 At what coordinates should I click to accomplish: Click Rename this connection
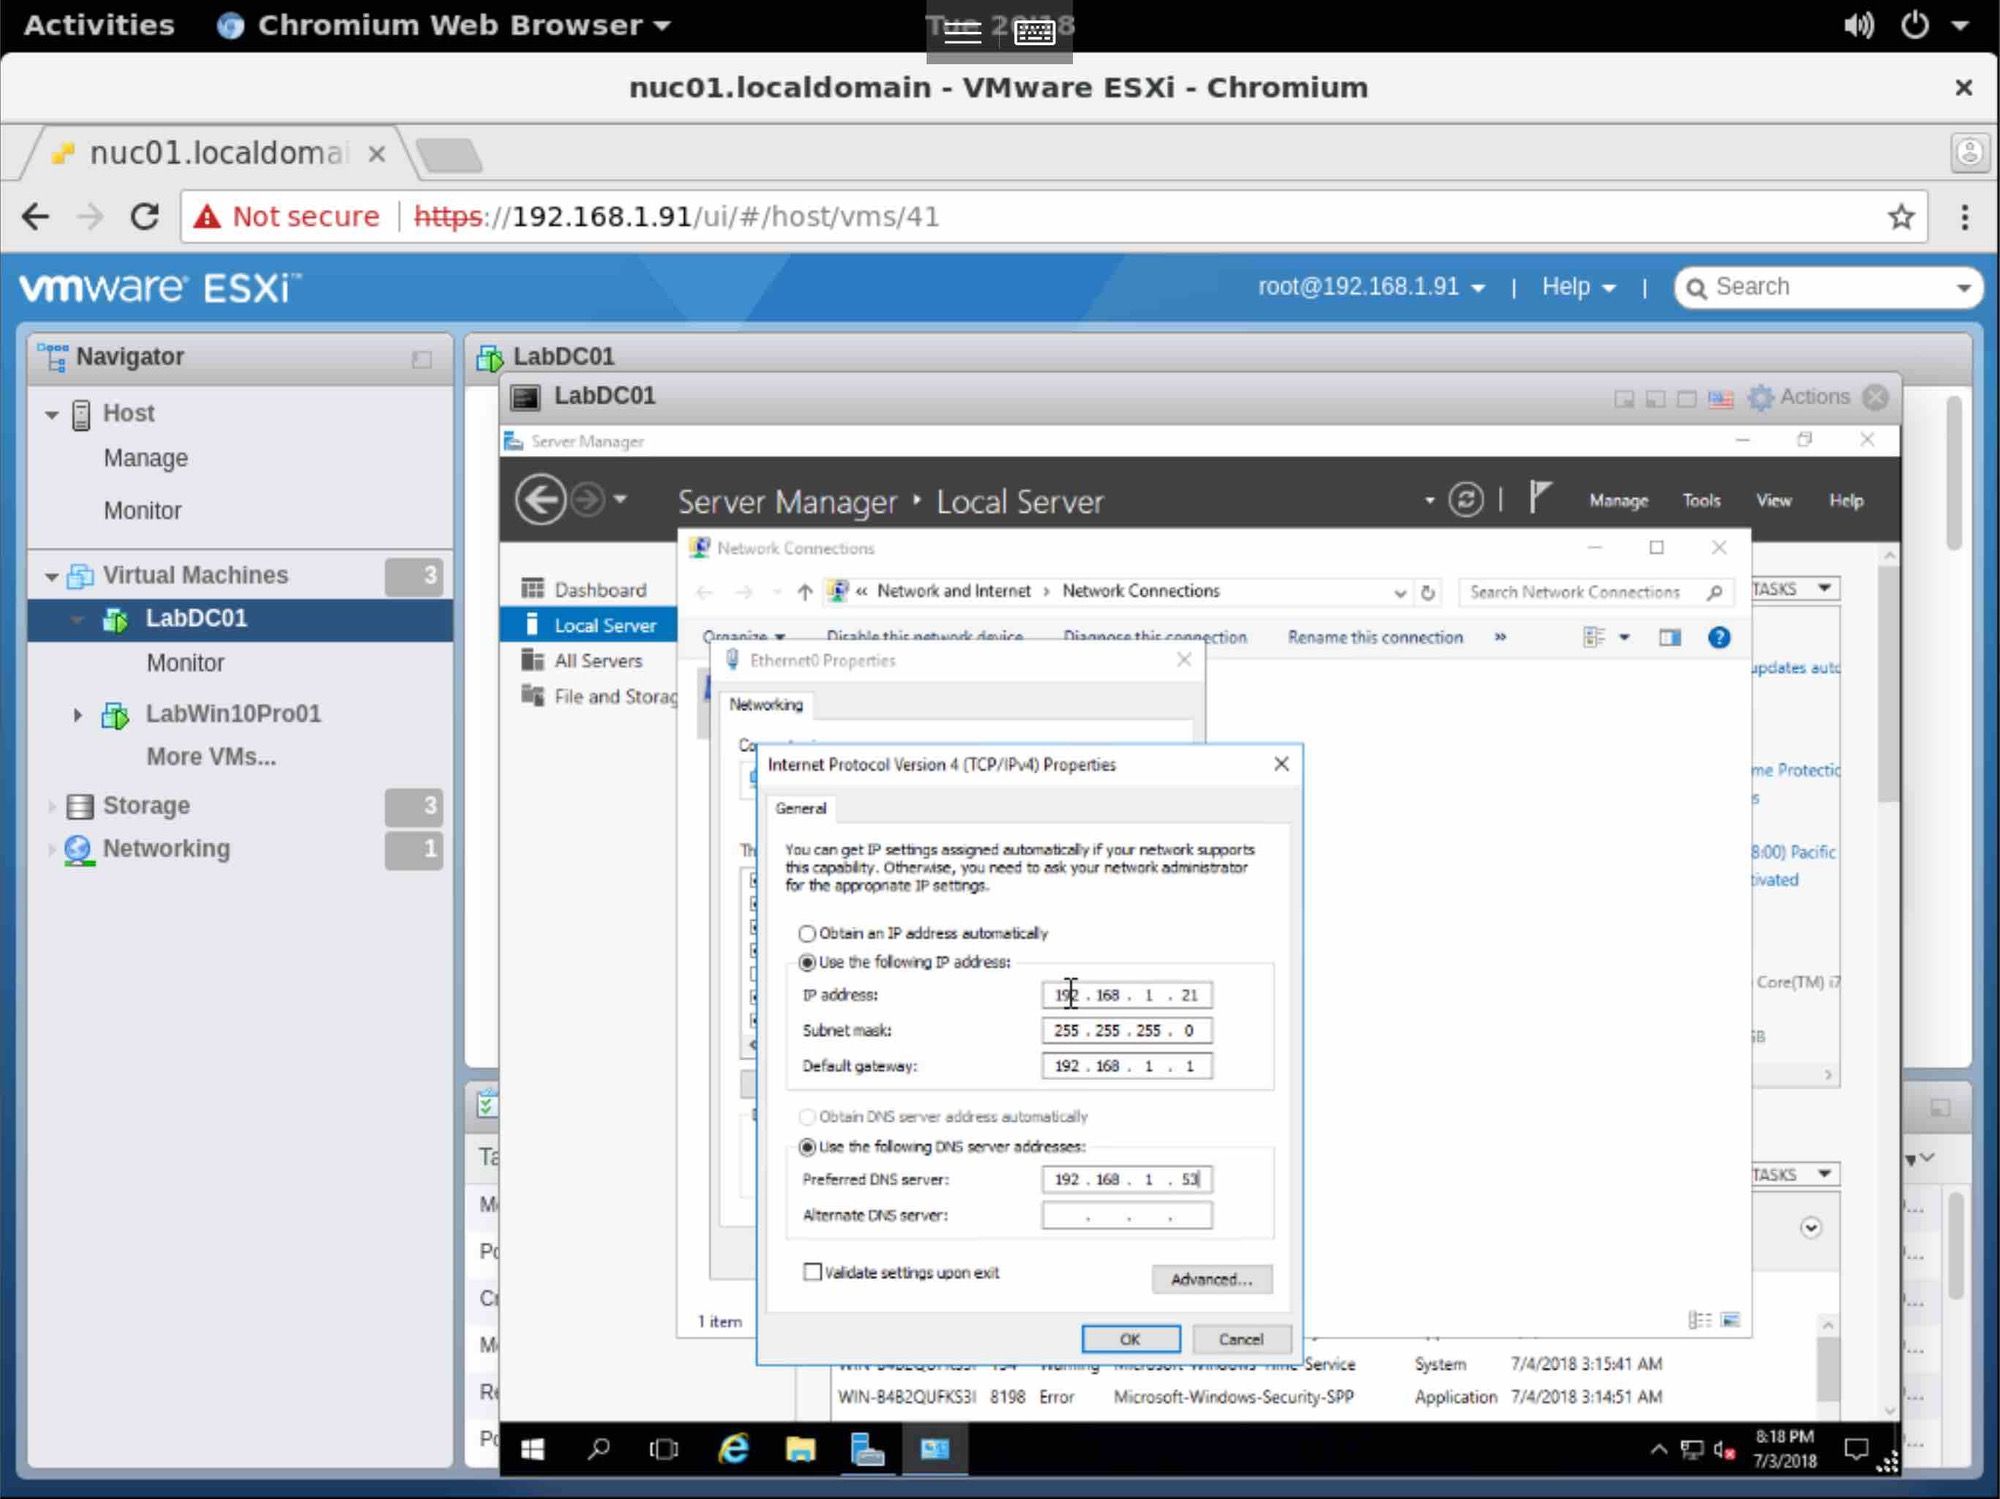click(x=1375, y=637)
